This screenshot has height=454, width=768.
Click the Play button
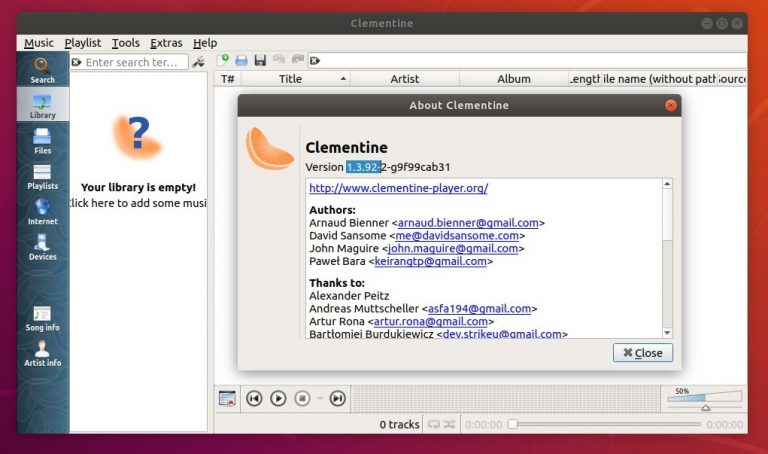278,398
